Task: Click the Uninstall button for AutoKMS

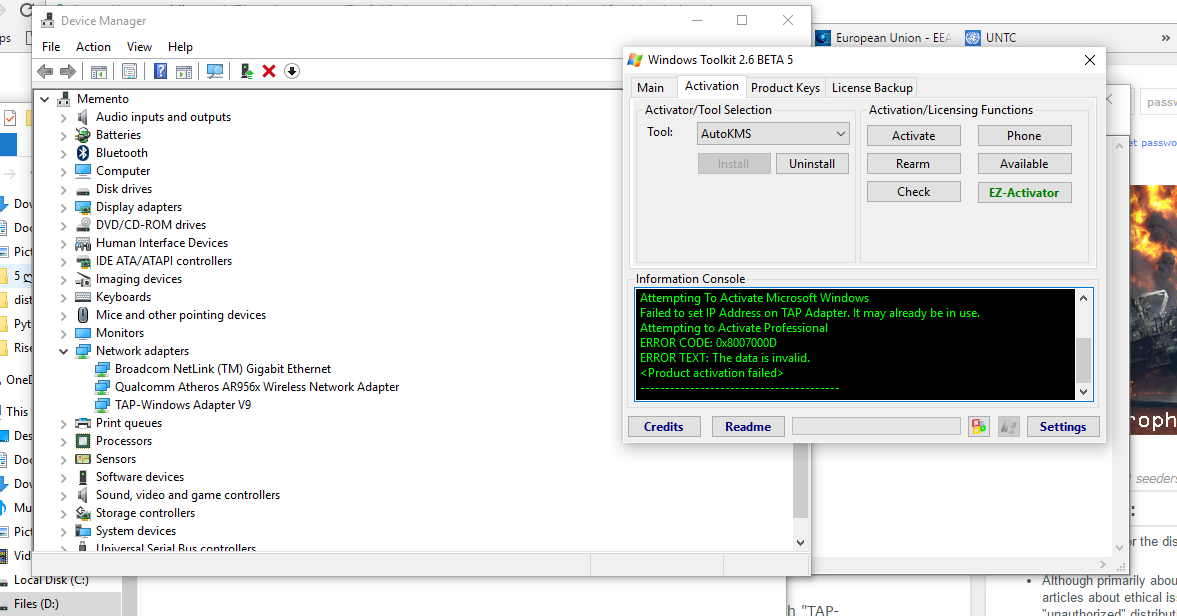Action: coord(812,164)
